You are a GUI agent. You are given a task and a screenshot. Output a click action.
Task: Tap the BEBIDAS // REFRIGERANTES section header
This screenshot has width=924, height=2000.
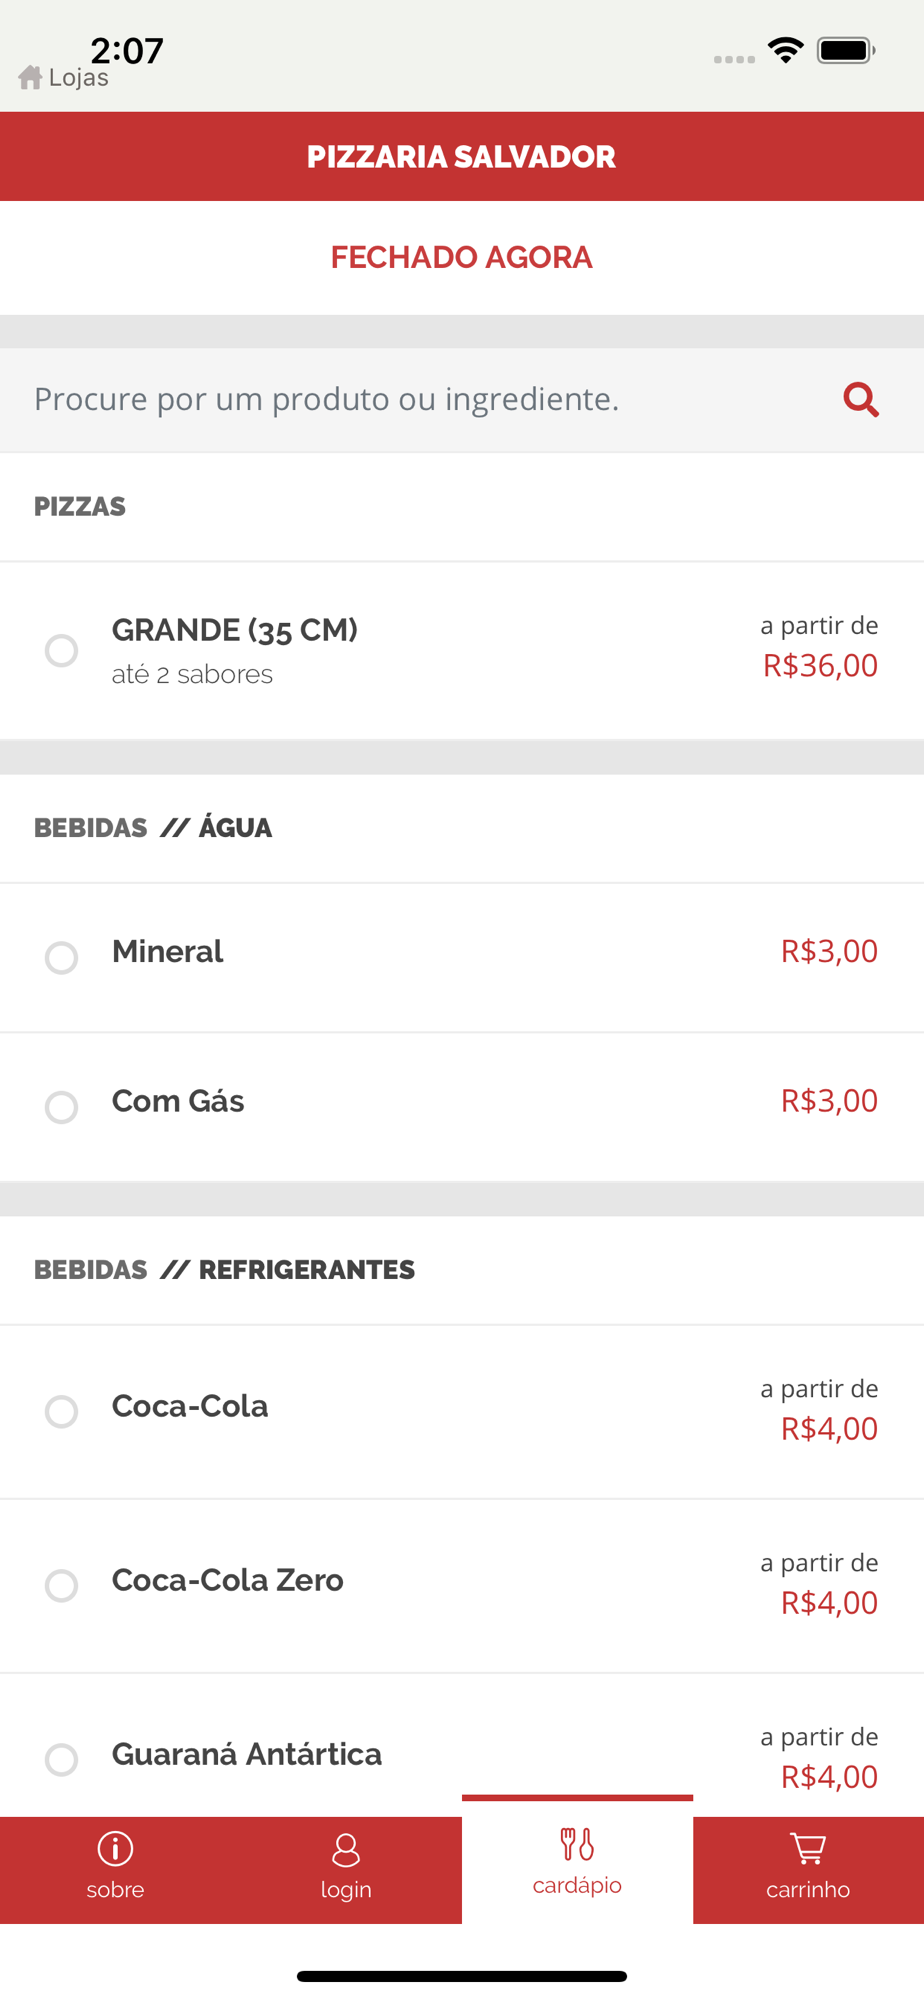click(x=224, y=1270)
